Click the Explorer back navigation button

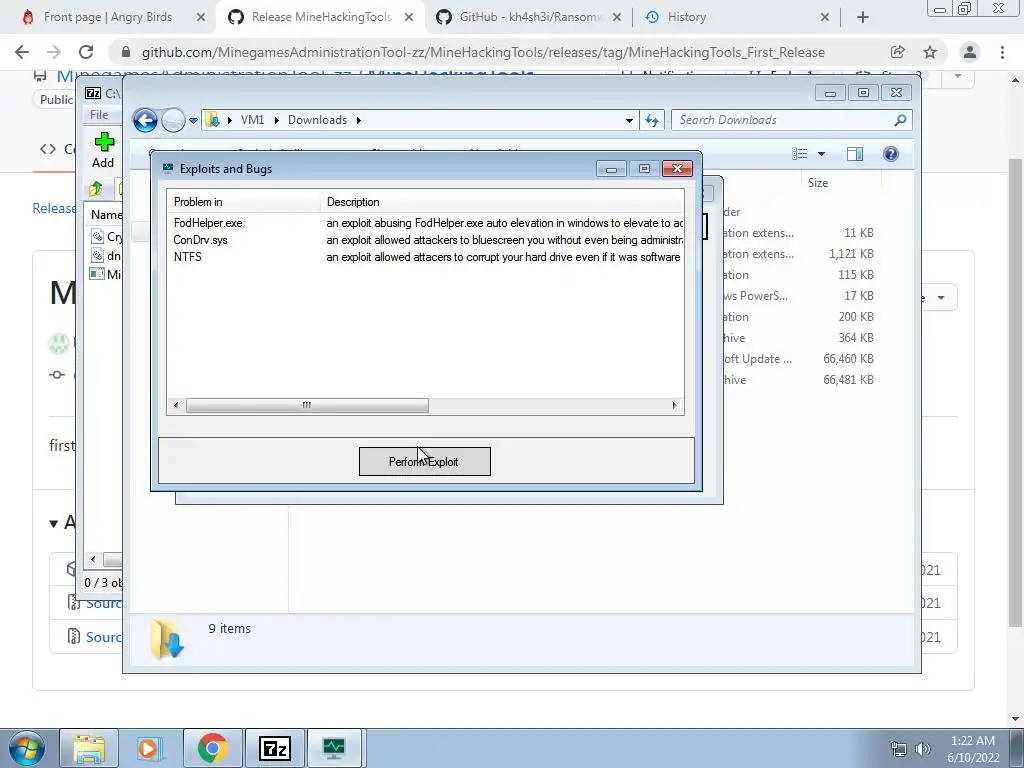coord(145,120)
